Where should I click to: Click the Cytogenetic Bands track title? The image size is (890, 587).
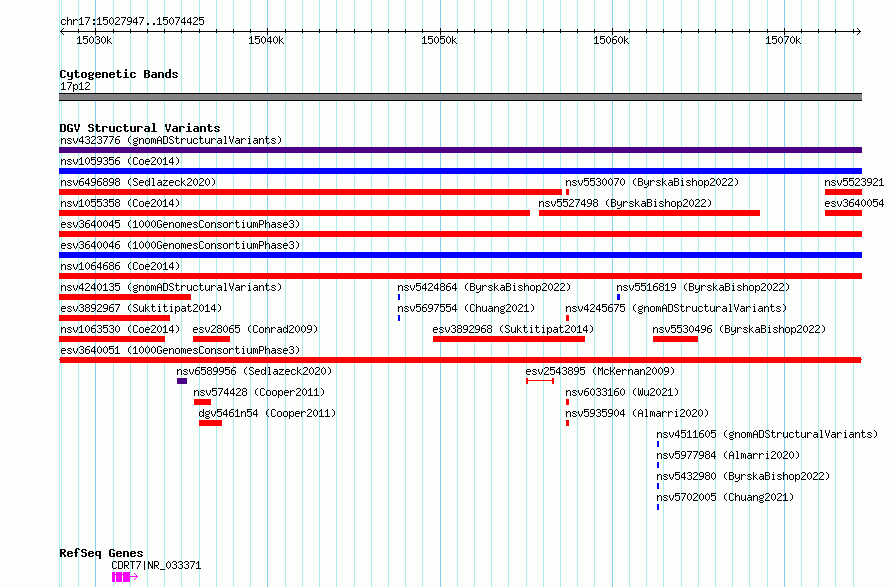tap(119, 74)
